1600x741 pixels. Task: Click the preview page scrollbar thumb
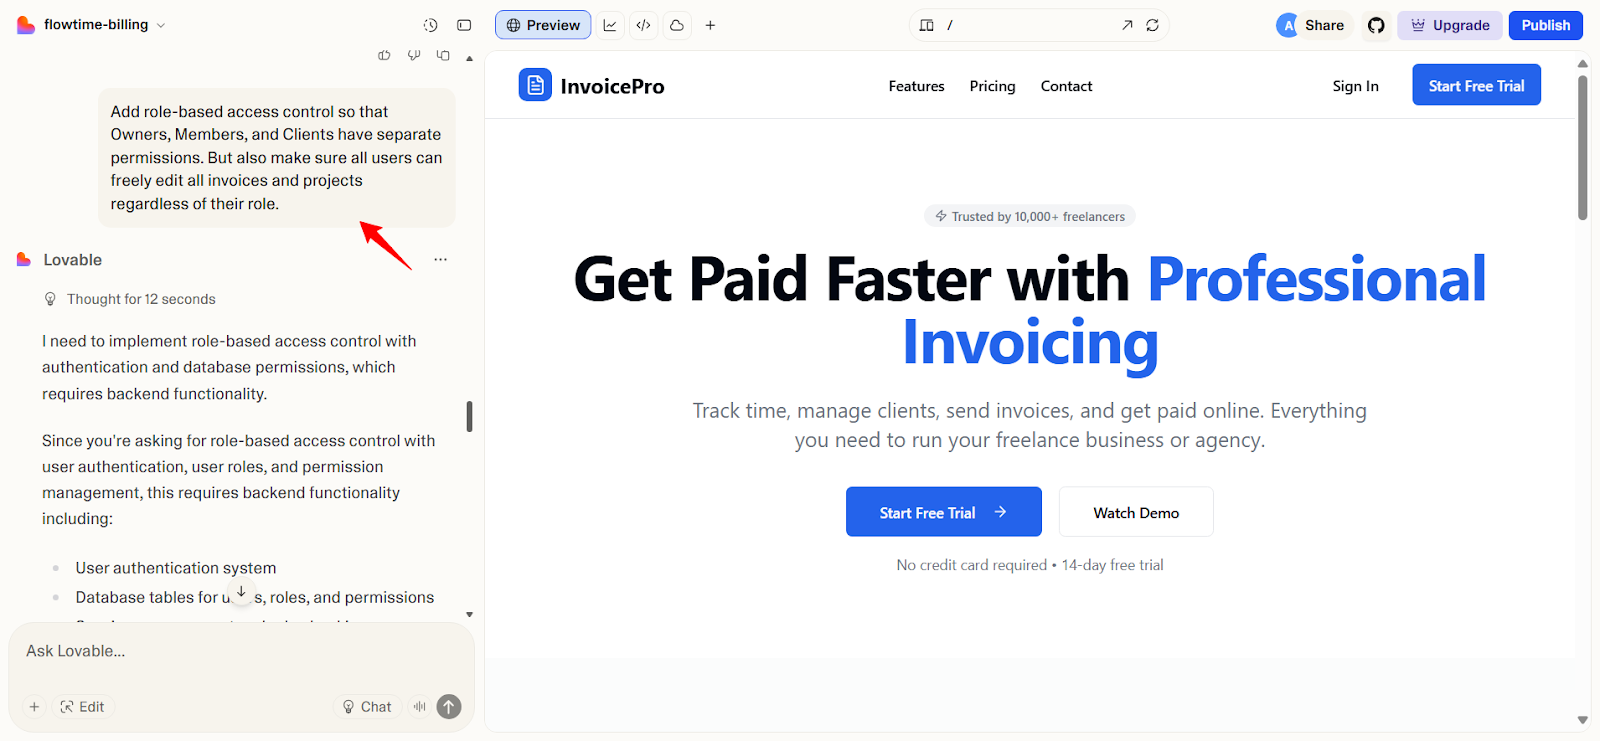click(x=1582, y=147)
